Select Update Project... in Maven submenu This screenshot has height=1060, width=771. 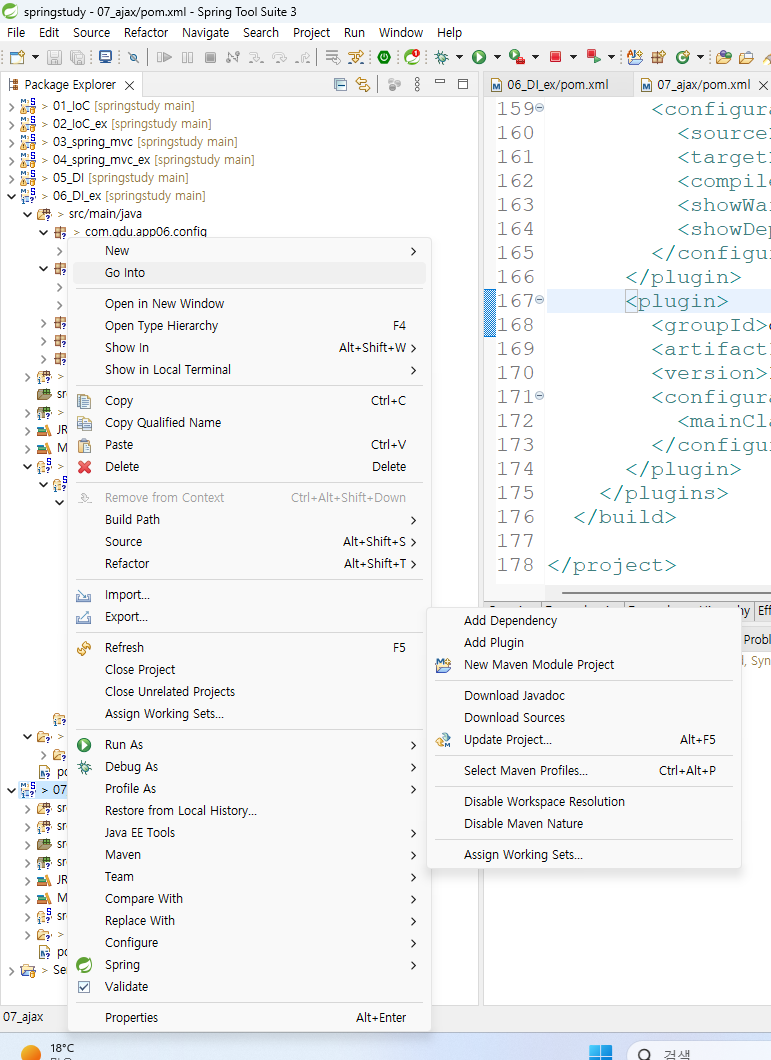click(584, 740)
